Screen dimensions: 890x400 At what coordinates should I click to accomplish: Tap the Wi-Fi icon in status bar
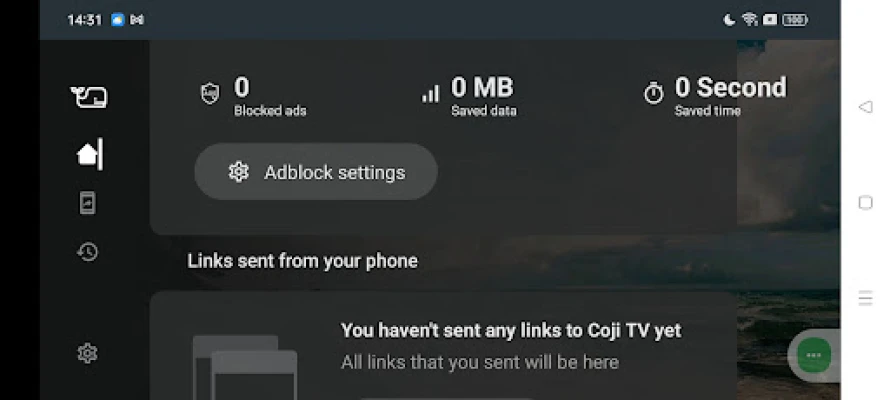[x=749, y=20]
